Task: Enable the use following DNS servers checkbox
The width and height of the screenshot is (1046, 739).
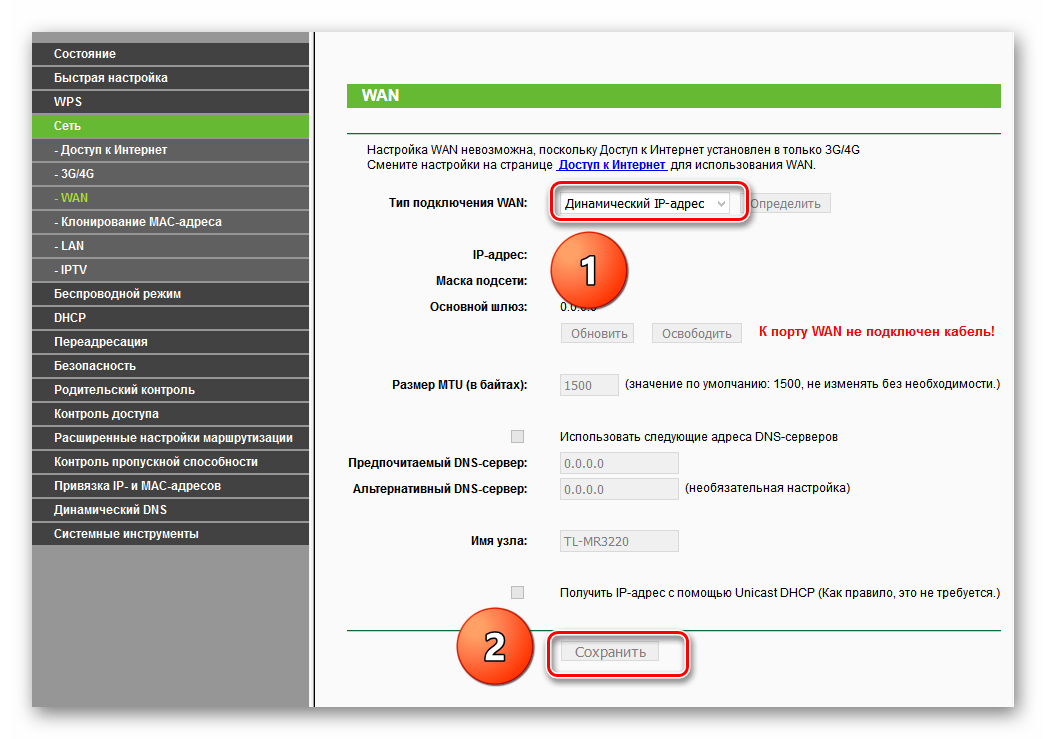Action: (x=517, y=436)
